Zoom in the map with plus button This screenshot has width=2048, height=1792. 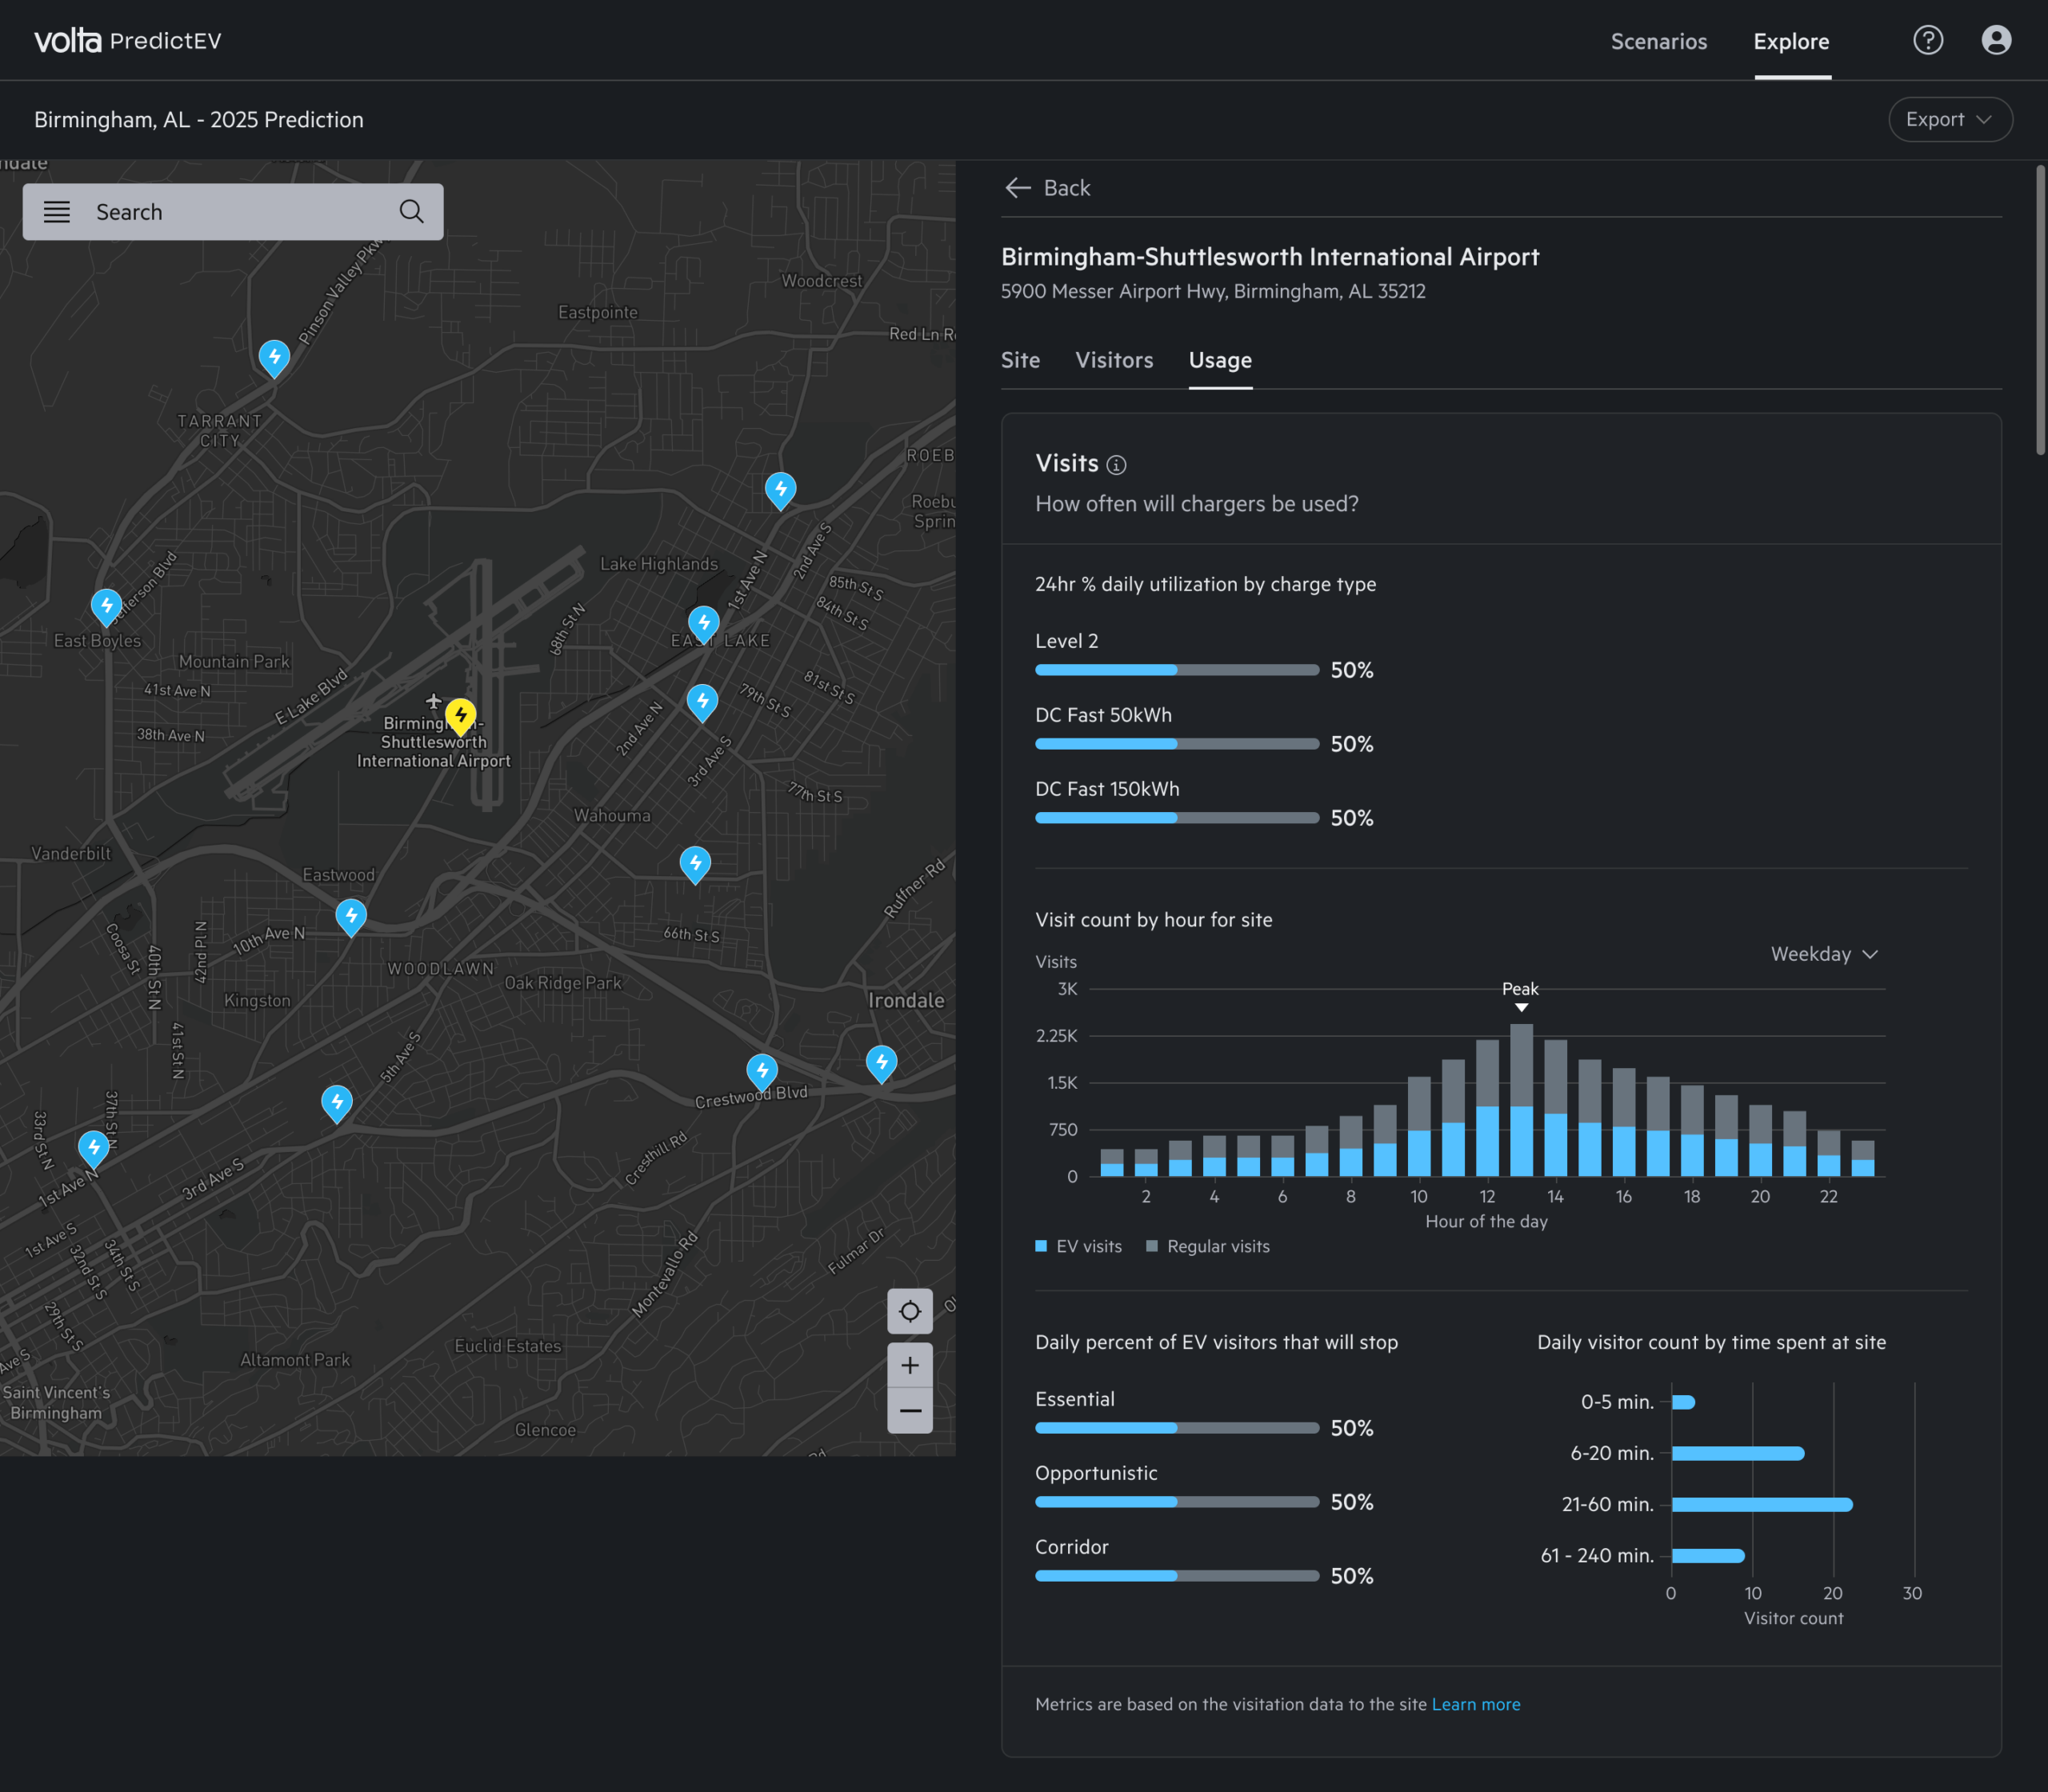click(910, 1365)
